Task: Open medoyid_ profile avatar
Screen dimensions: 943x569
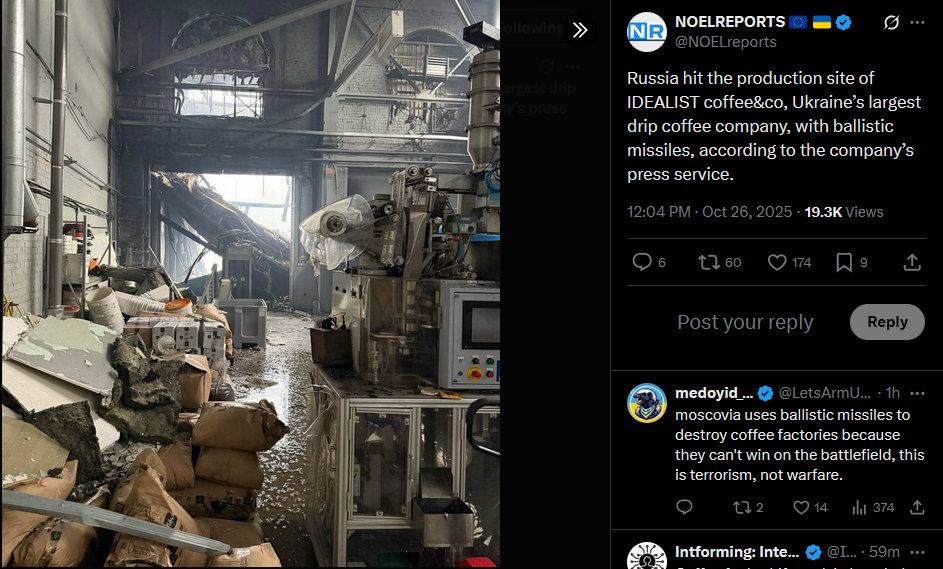Action: click(647, 403)
